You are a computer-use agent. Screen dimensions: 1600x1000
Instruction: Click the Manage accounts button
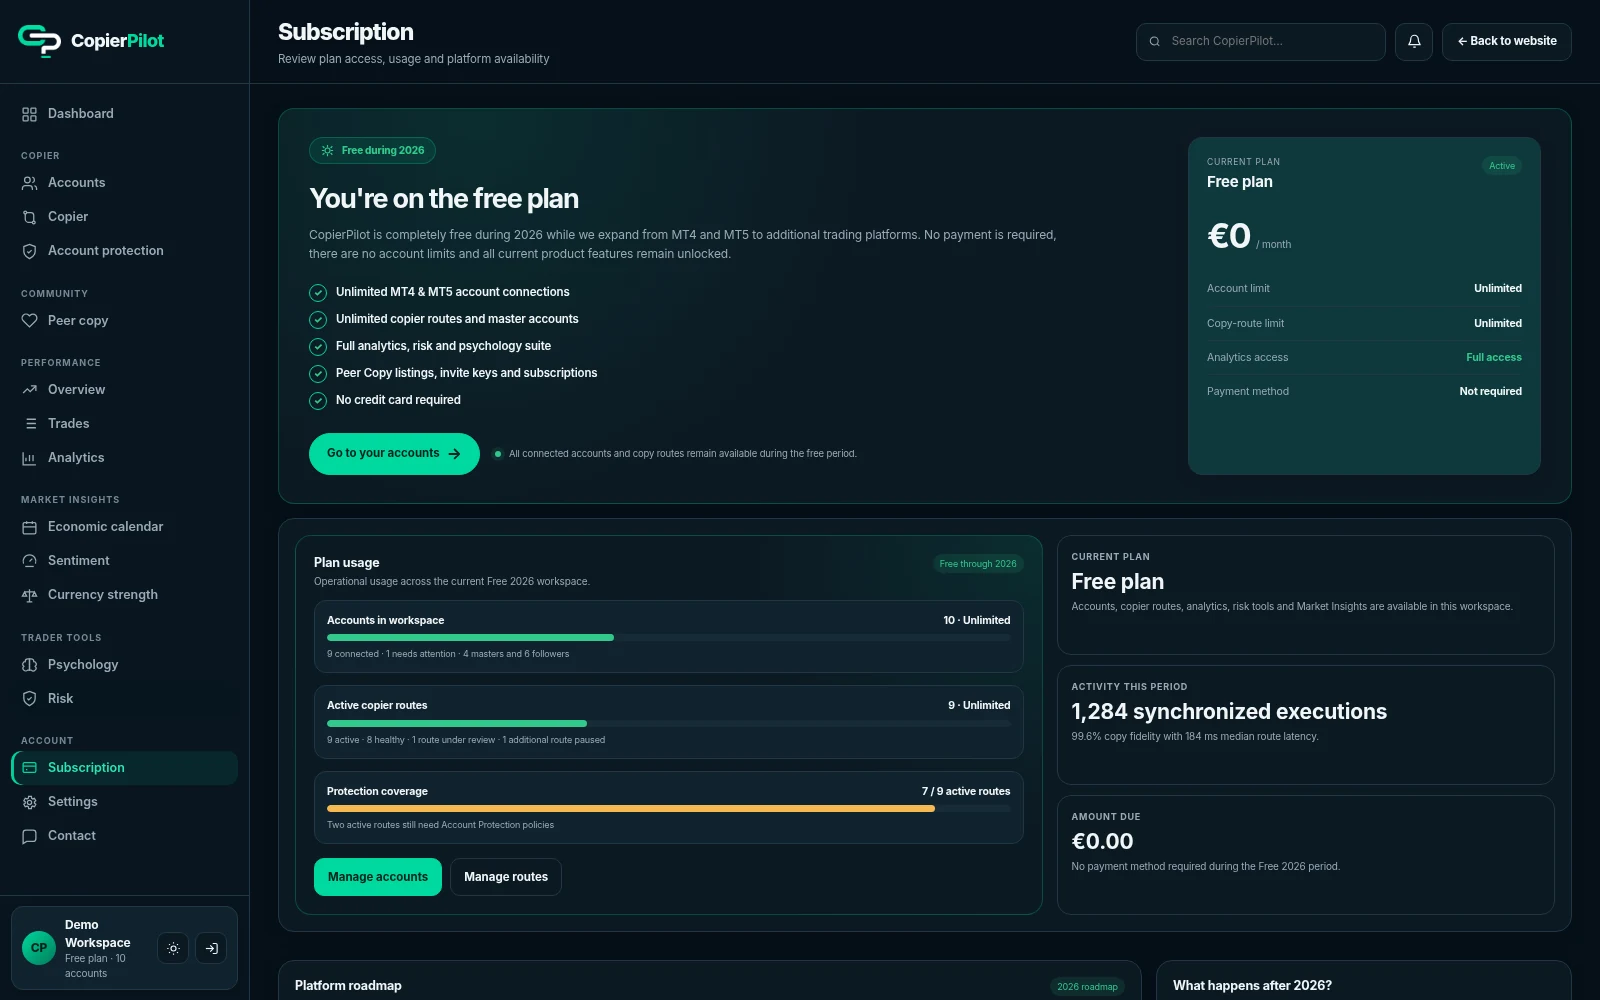378,877
